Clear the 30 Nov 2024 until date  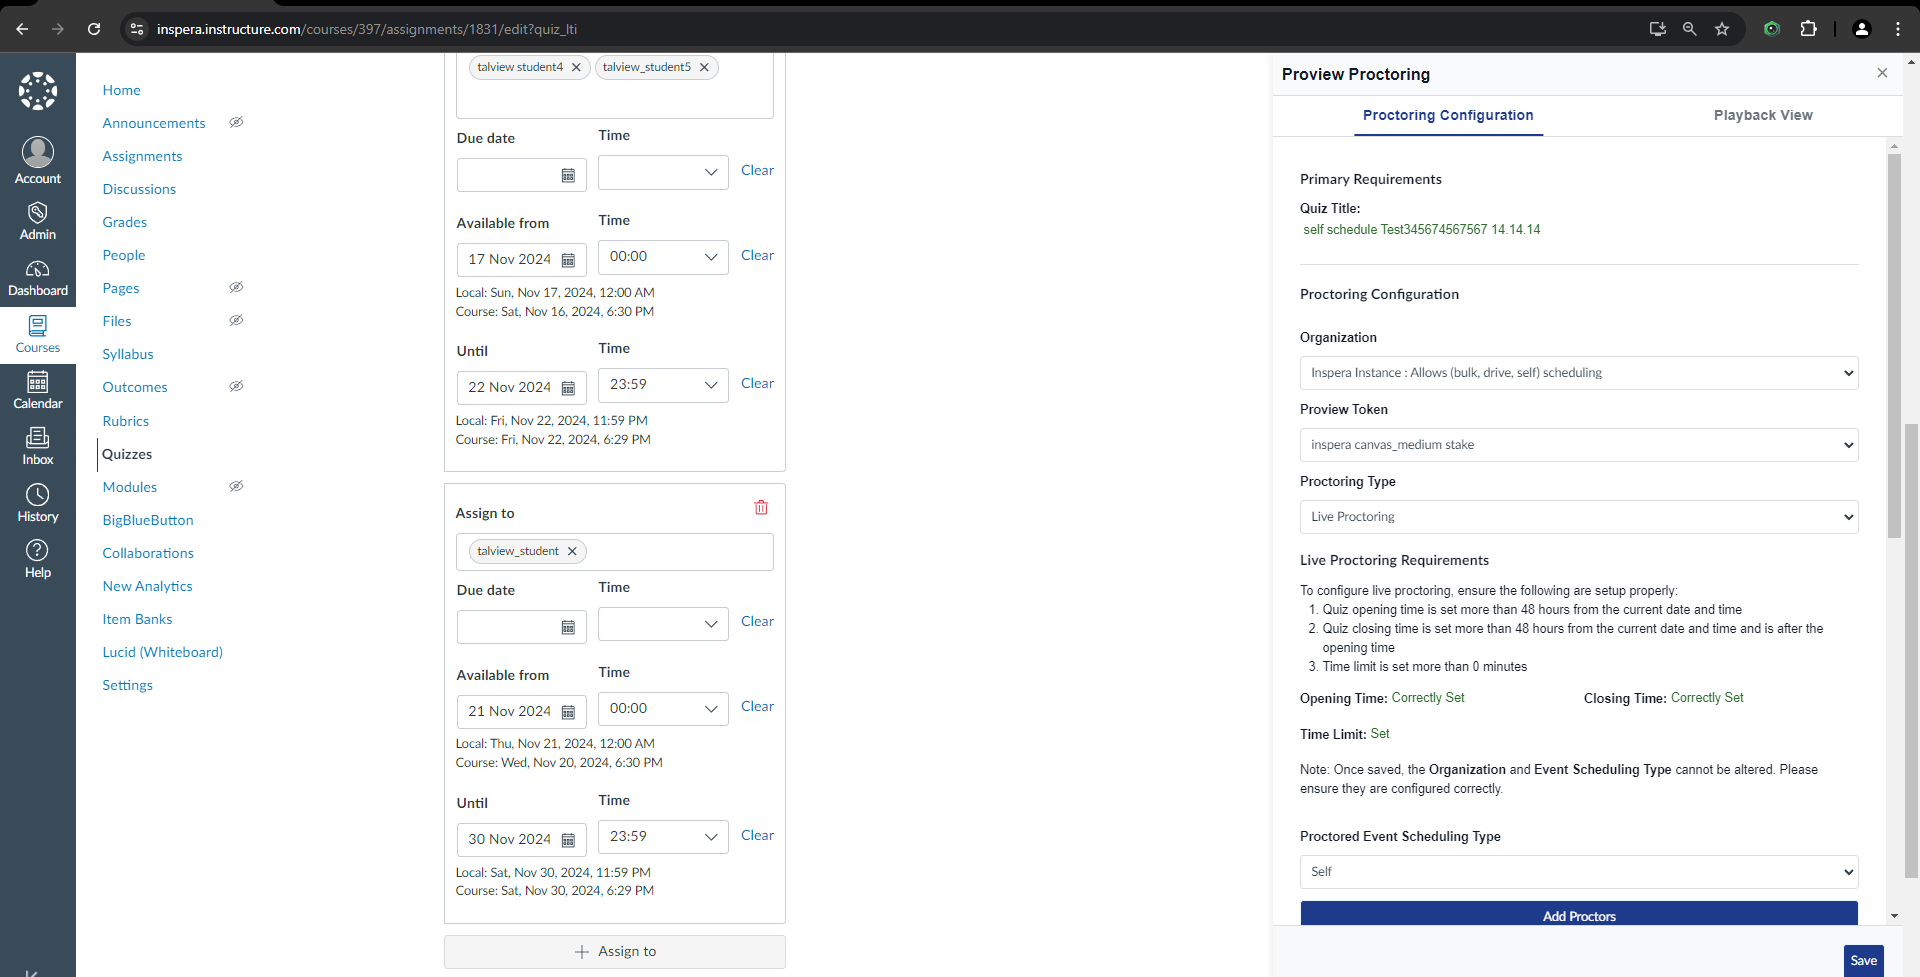coord(757,835)
